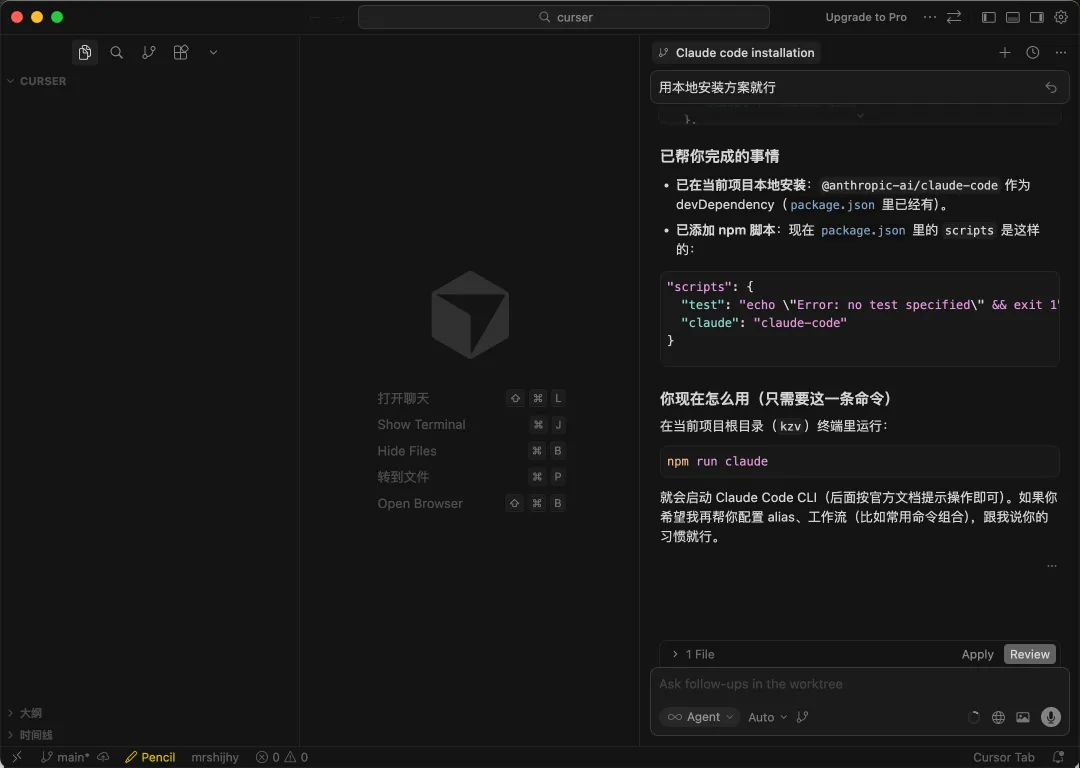Open the Source Control branch icon
1080x768 pixels.
[x=149, y=52]
